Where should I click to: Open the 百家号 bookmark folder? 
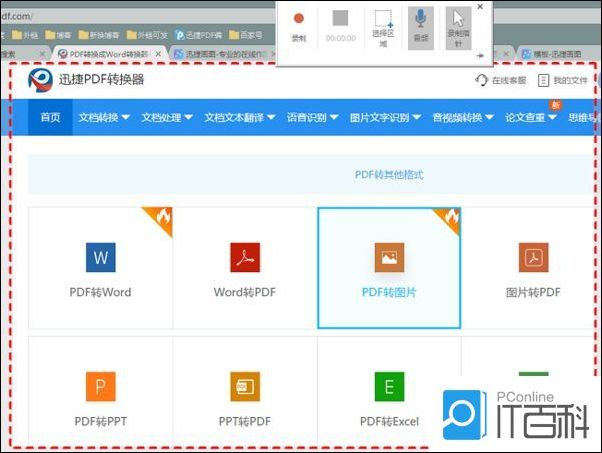pyautogui.click(x=246, y=35)
